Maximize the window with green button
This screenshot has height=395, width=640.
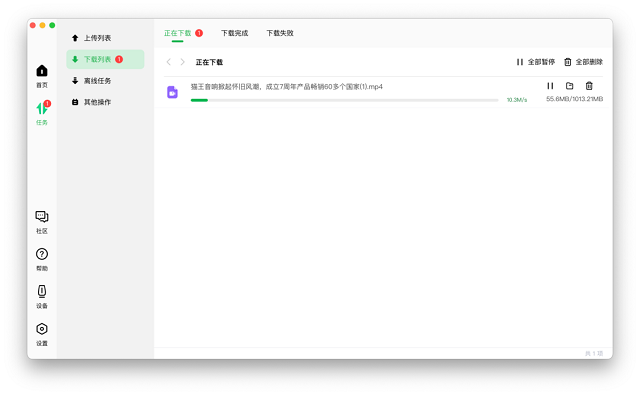coord(52,25)
